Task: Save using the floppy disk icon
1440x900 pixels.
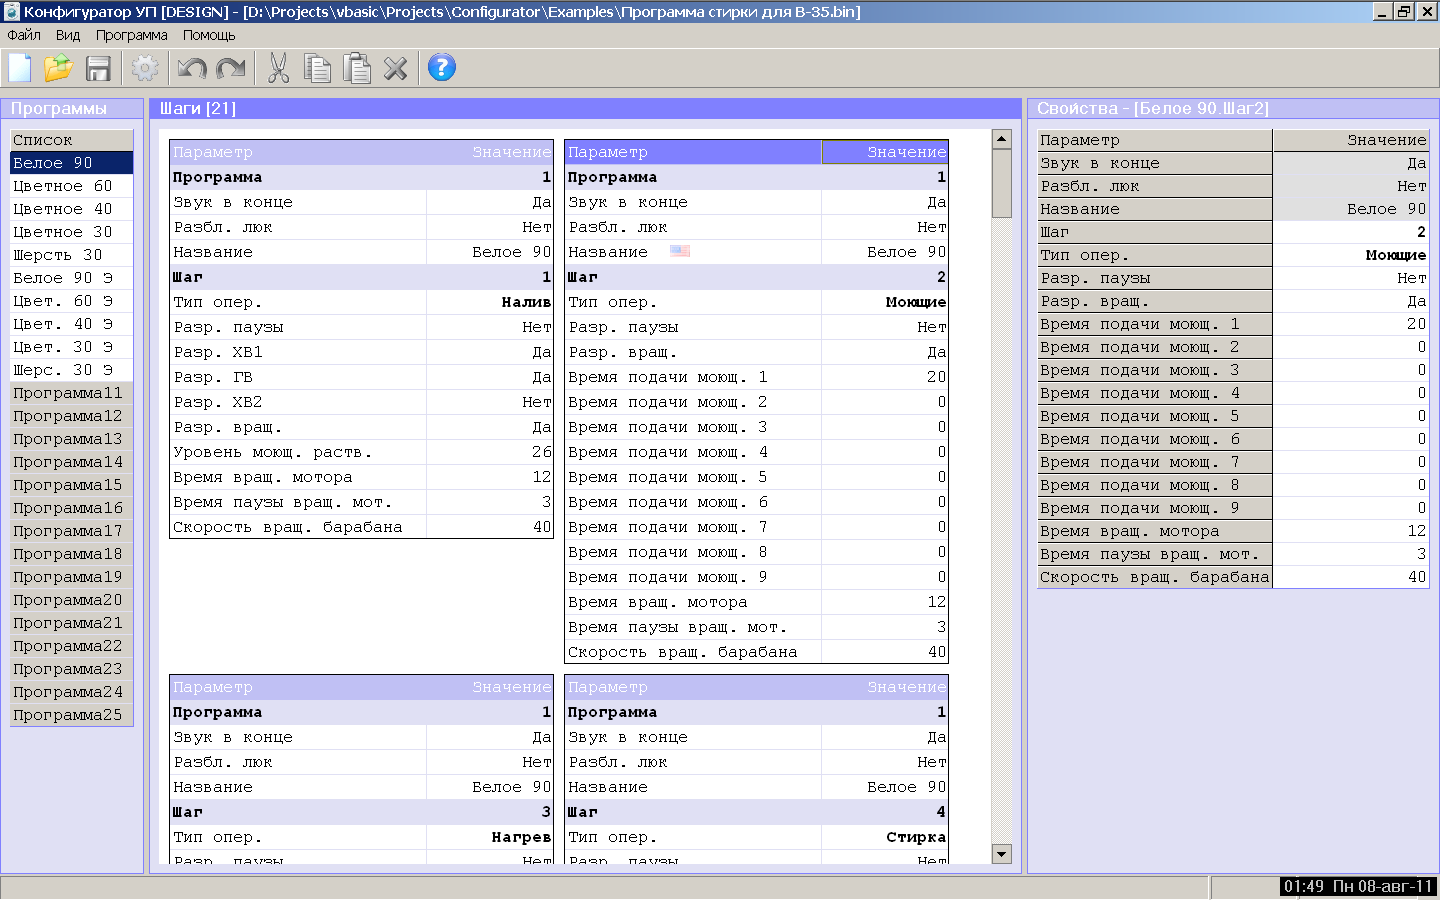Action: click(x=98, y=68)
